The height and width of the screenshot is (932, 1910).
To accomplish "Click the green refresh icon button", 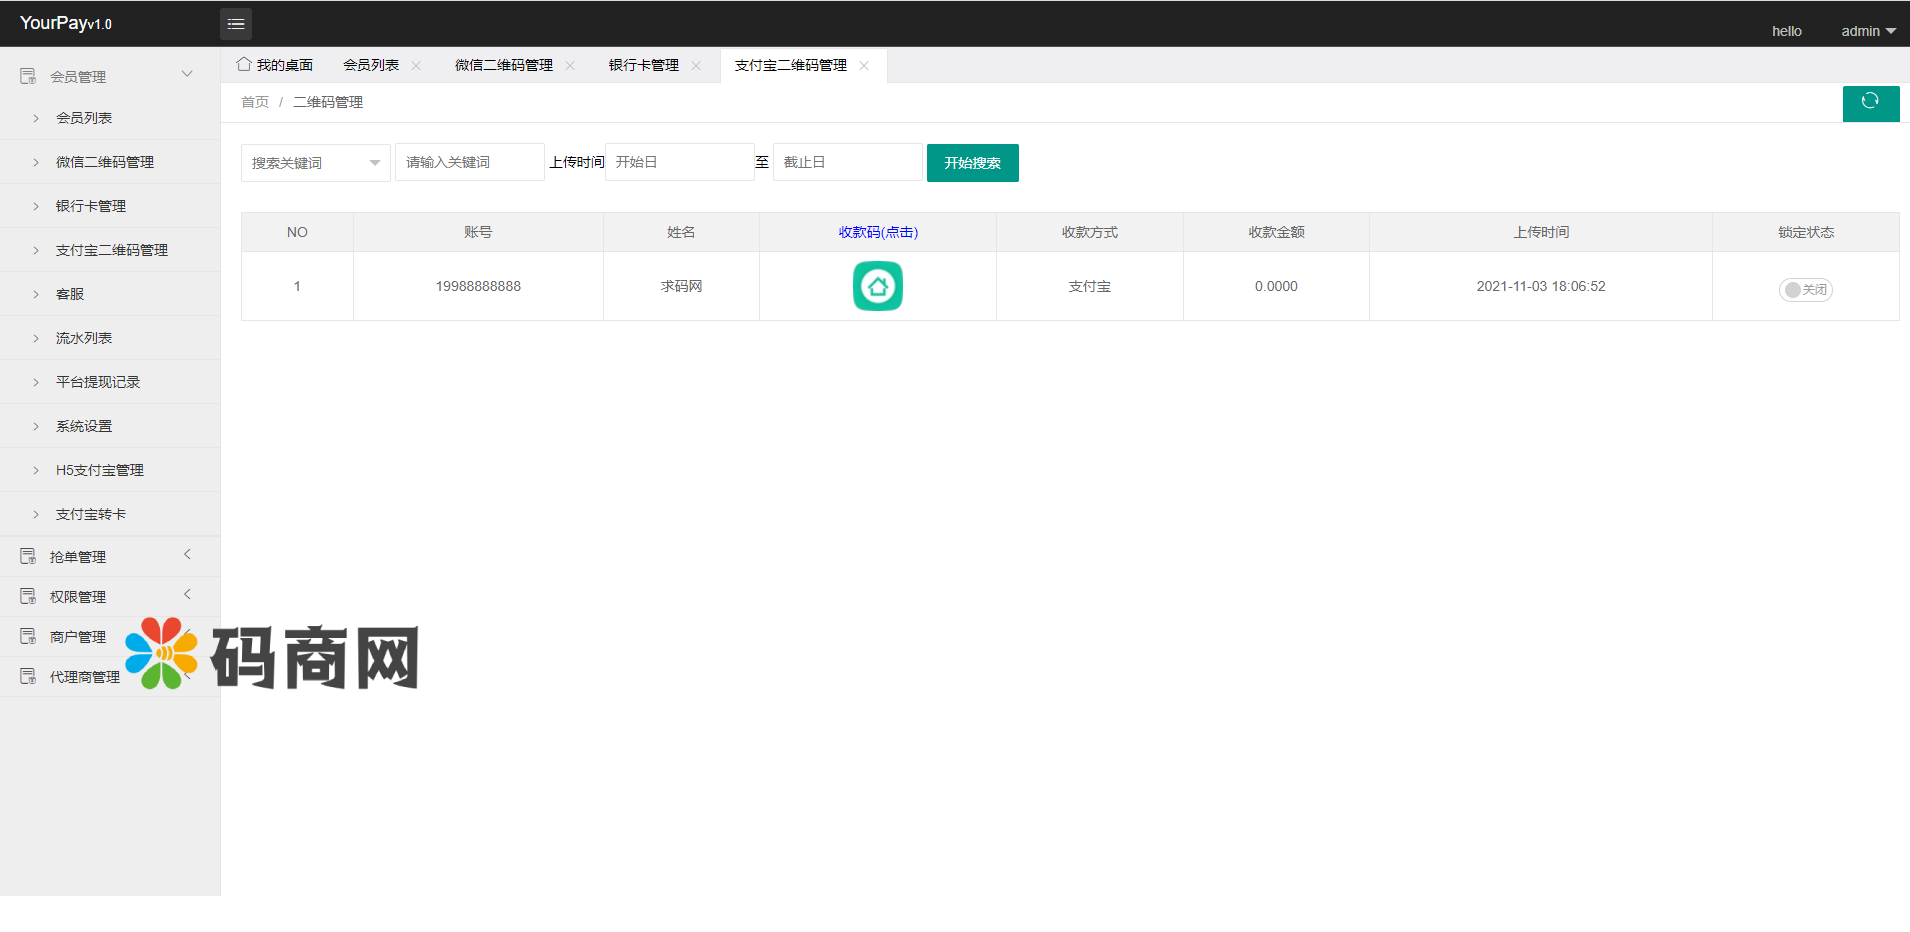I will point(1870,102).
